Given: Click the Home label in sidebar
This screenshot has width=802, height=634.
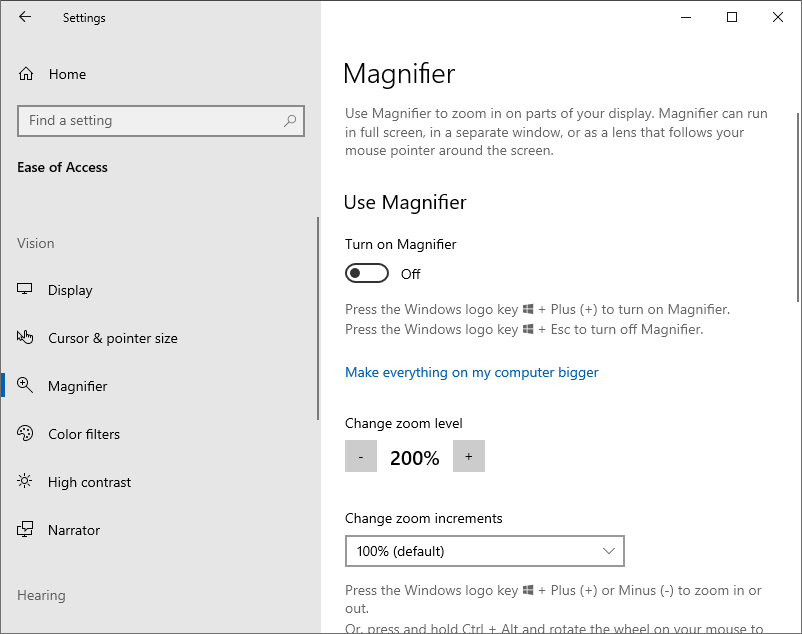Looking at the screenshot, I should pyautogui.click(x=68, y=74).
